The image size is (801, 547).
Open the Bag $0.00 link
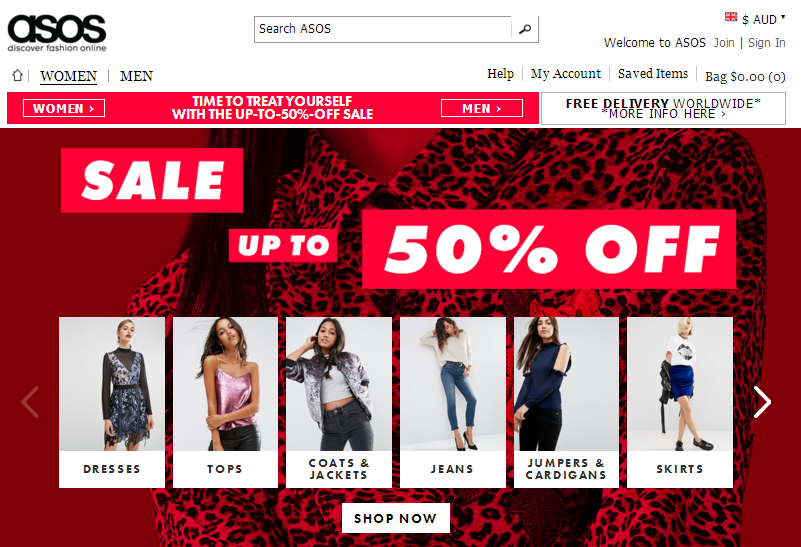(745, 77)
